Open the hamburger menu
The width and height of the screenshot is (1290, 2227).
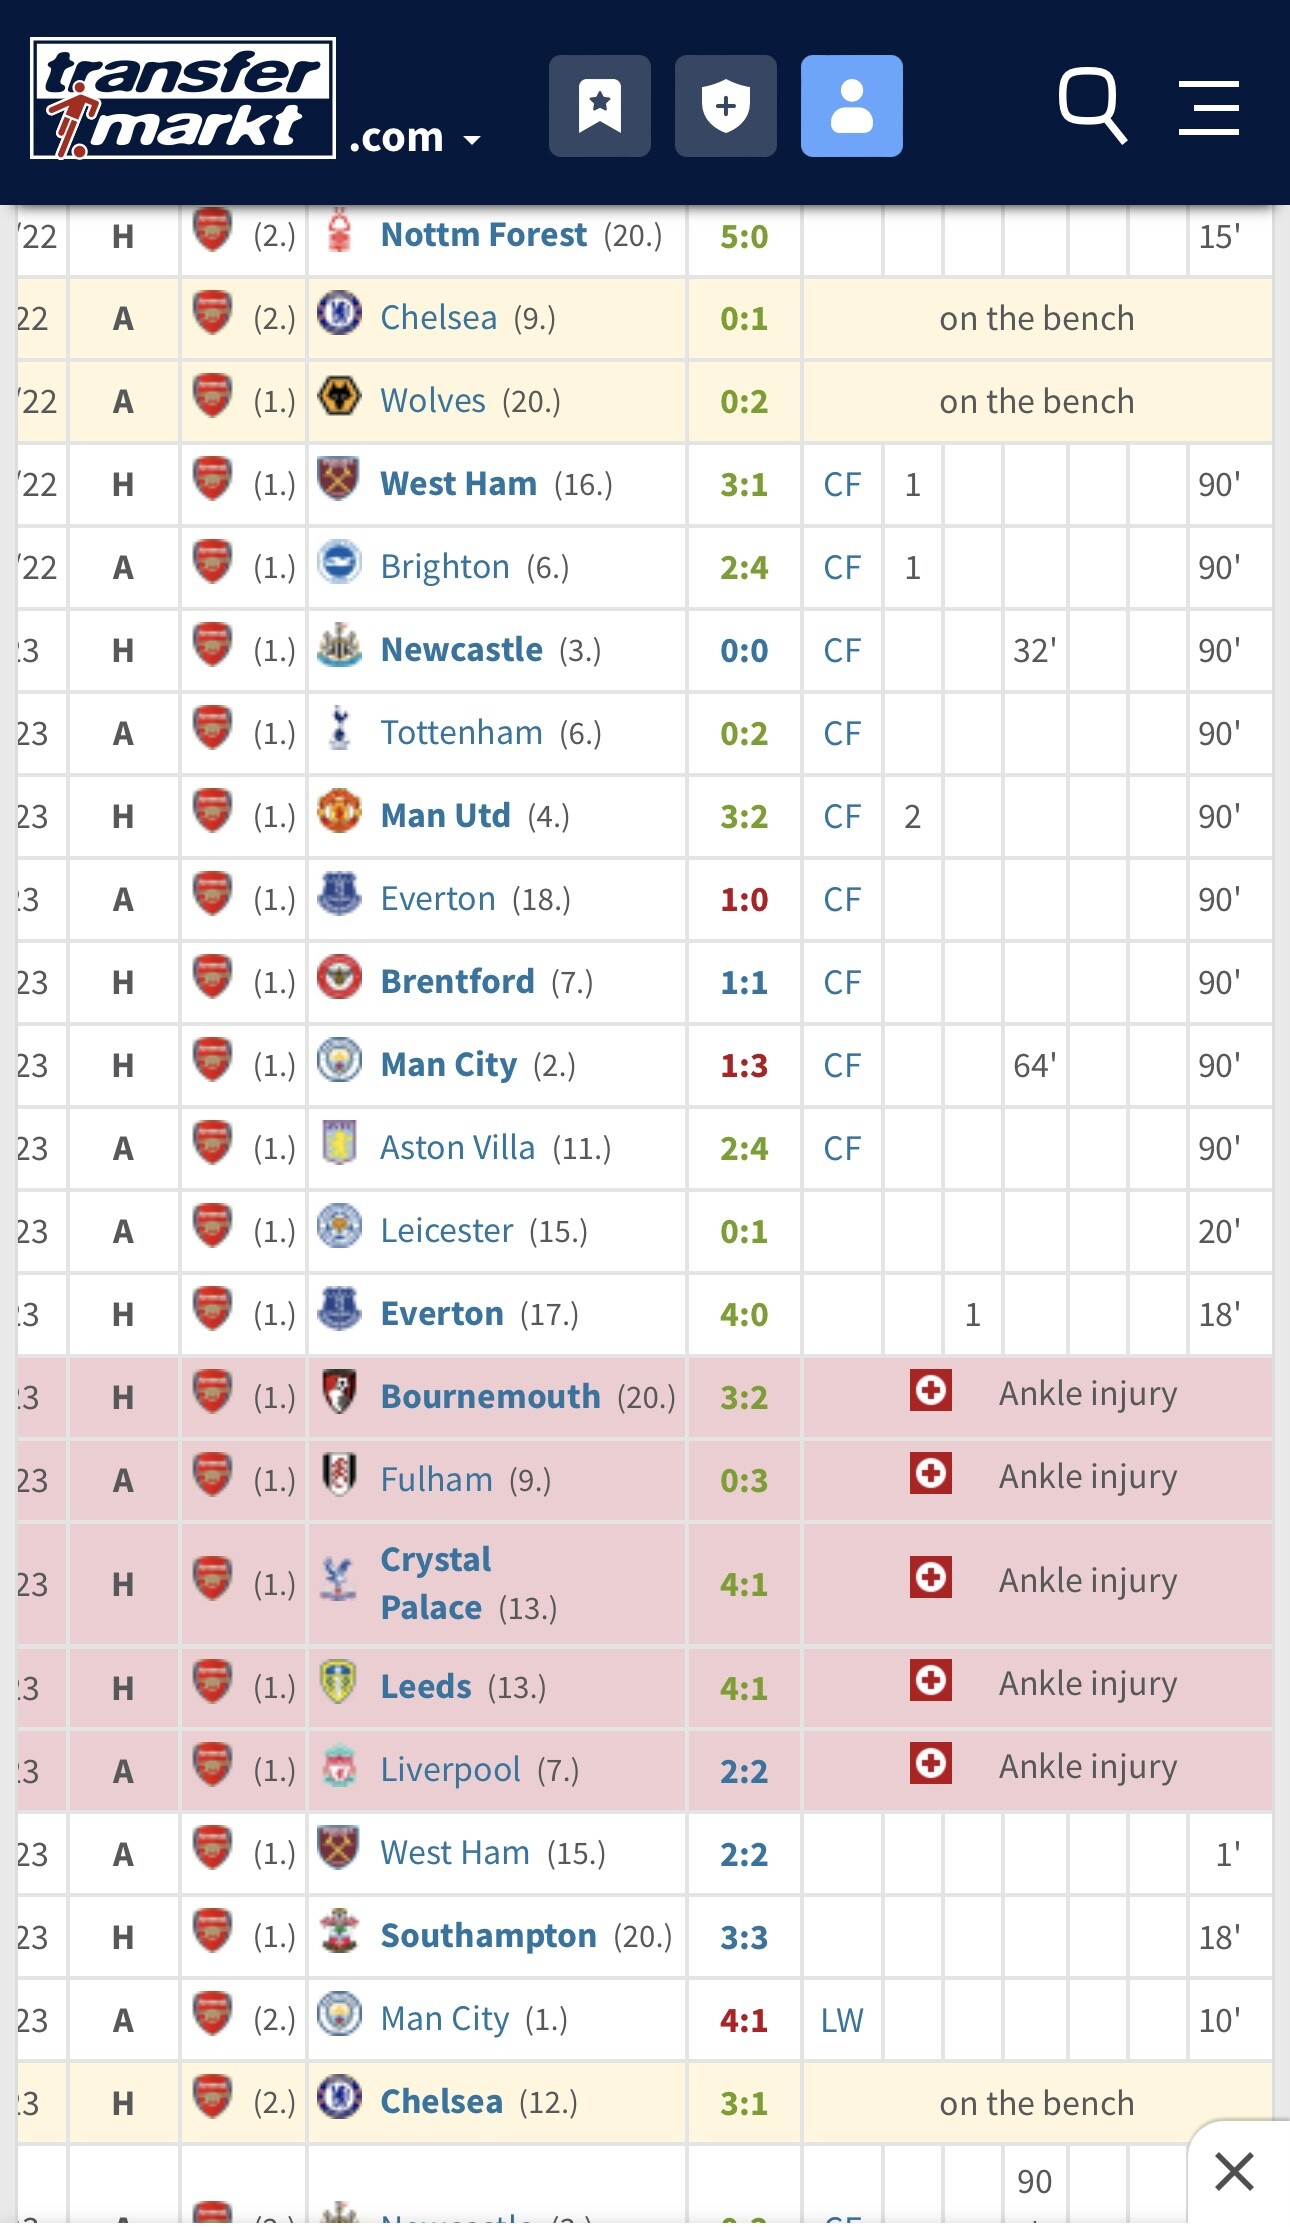pyautogui.click(x=1209, y=107)
